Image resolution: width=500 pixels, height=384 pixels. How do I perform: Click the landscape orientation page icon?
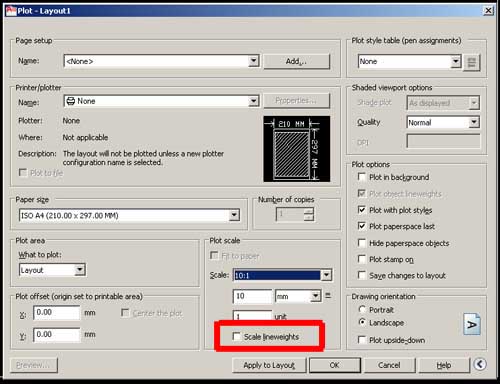[x=472, y=324]
